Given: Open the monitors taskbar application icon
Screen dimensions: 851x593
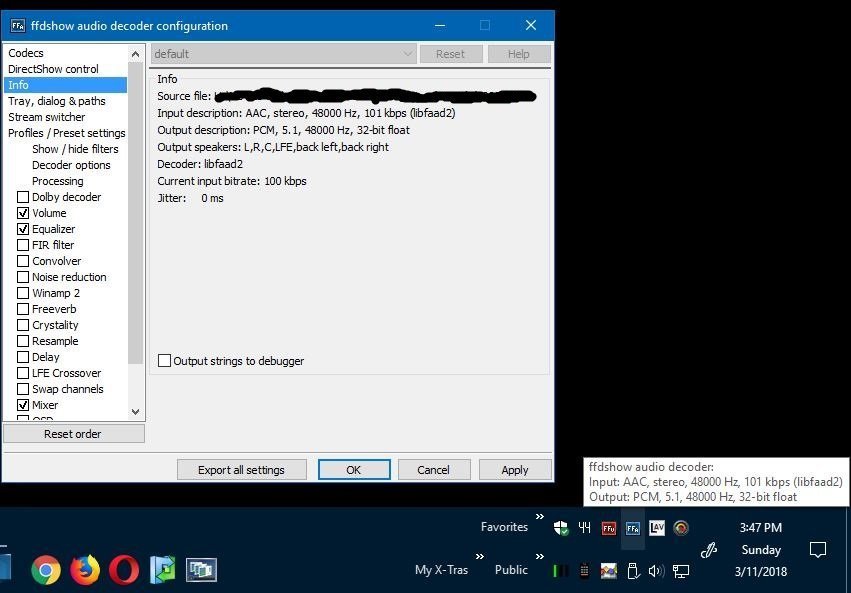Looking at the screenshot, I should point(201,570).
